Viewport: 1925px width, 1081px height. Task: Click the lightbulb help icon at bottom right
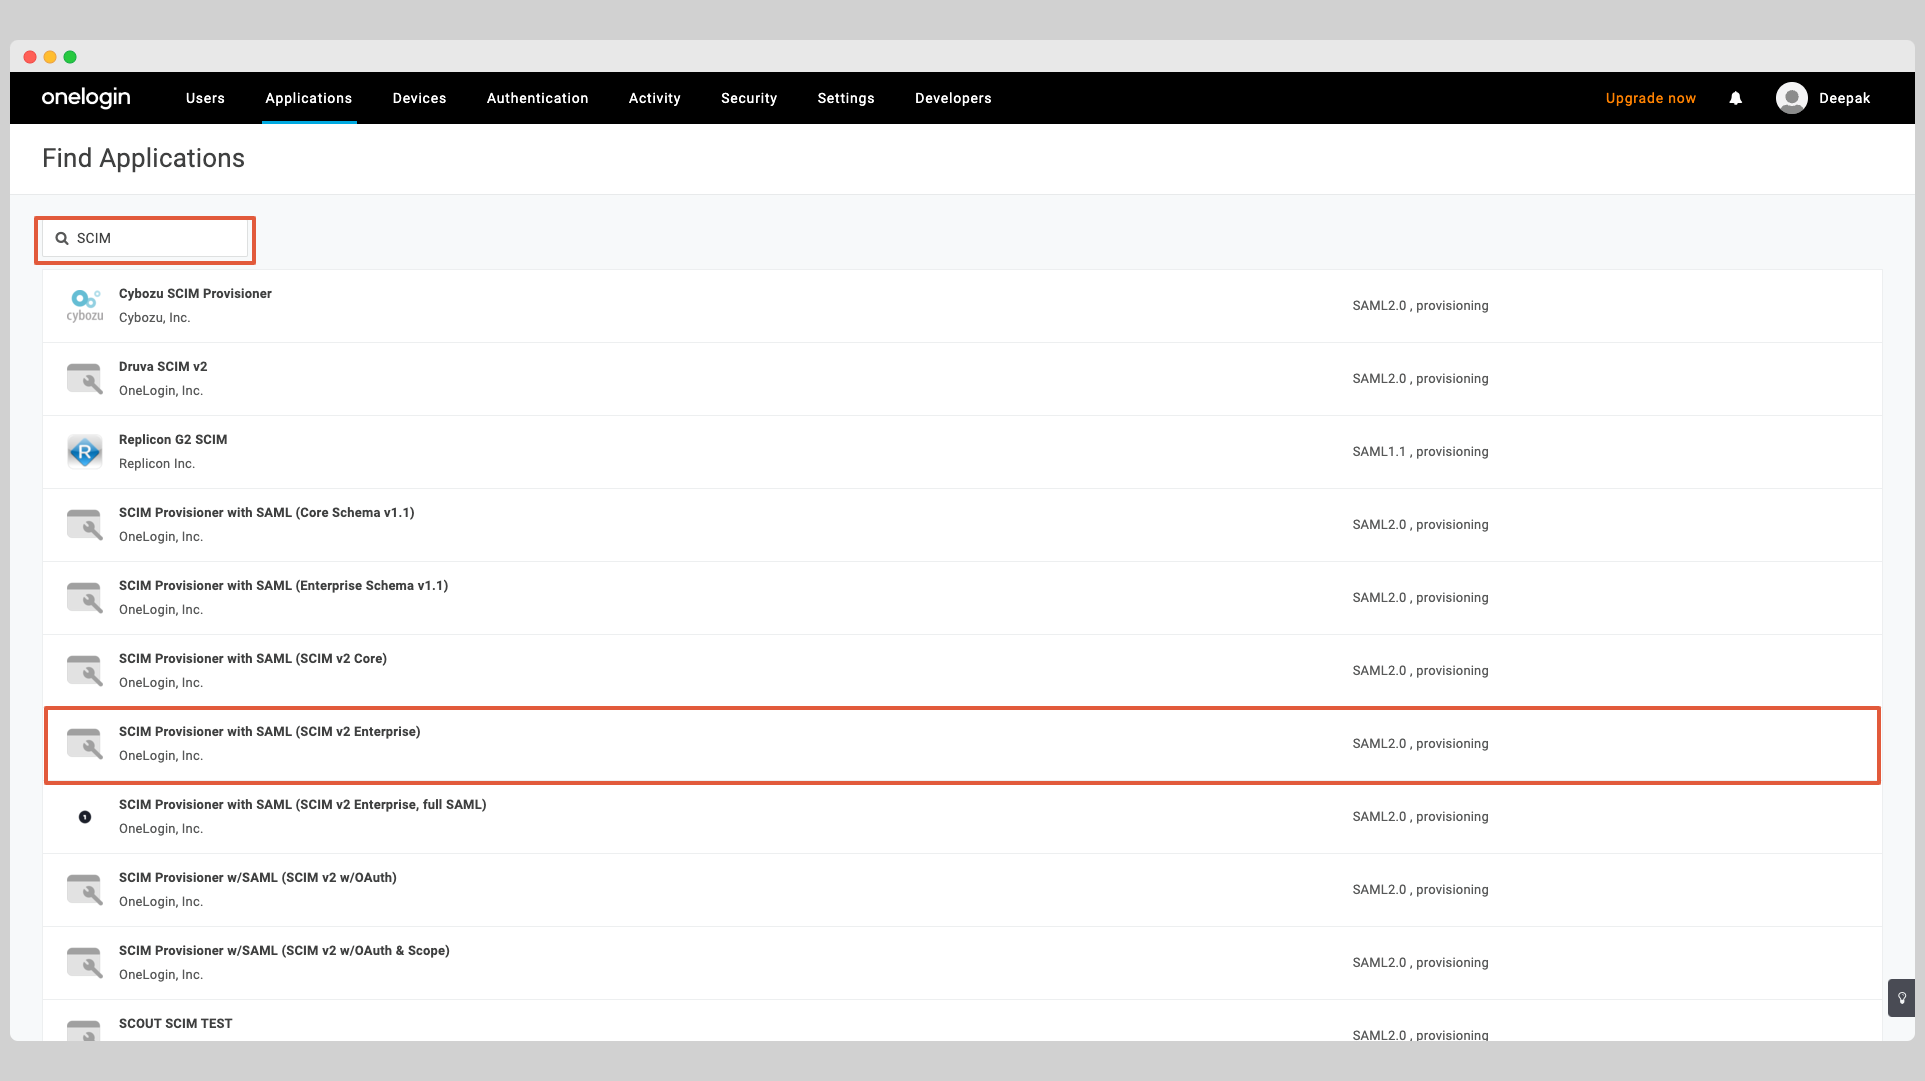(x=1900, y=998)
